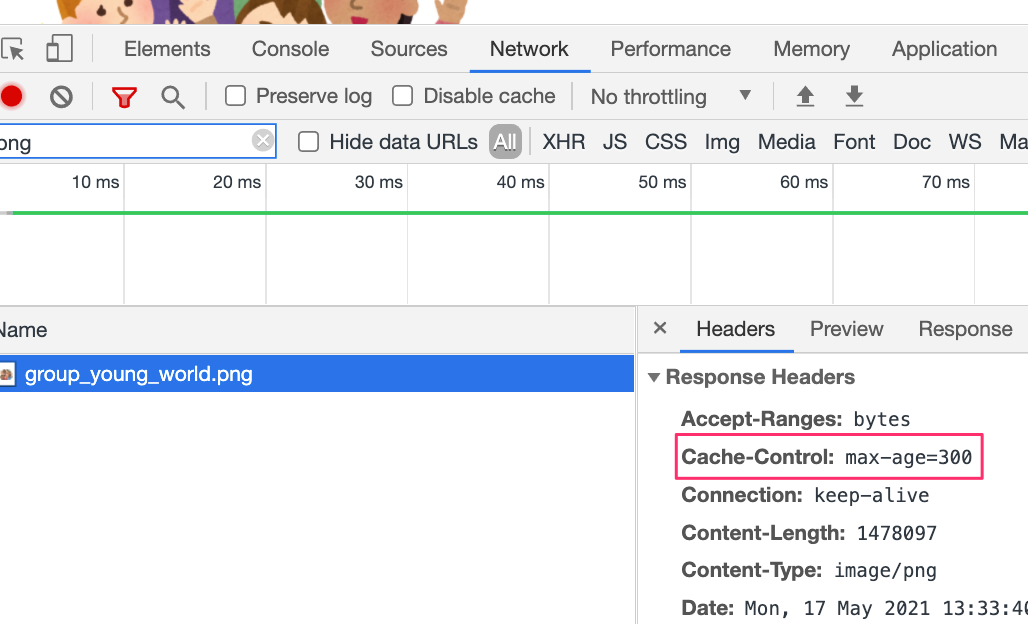Toggle the red filter funnel icon
This screenshot has height=624, width=1028.
[x=124, y=97]
